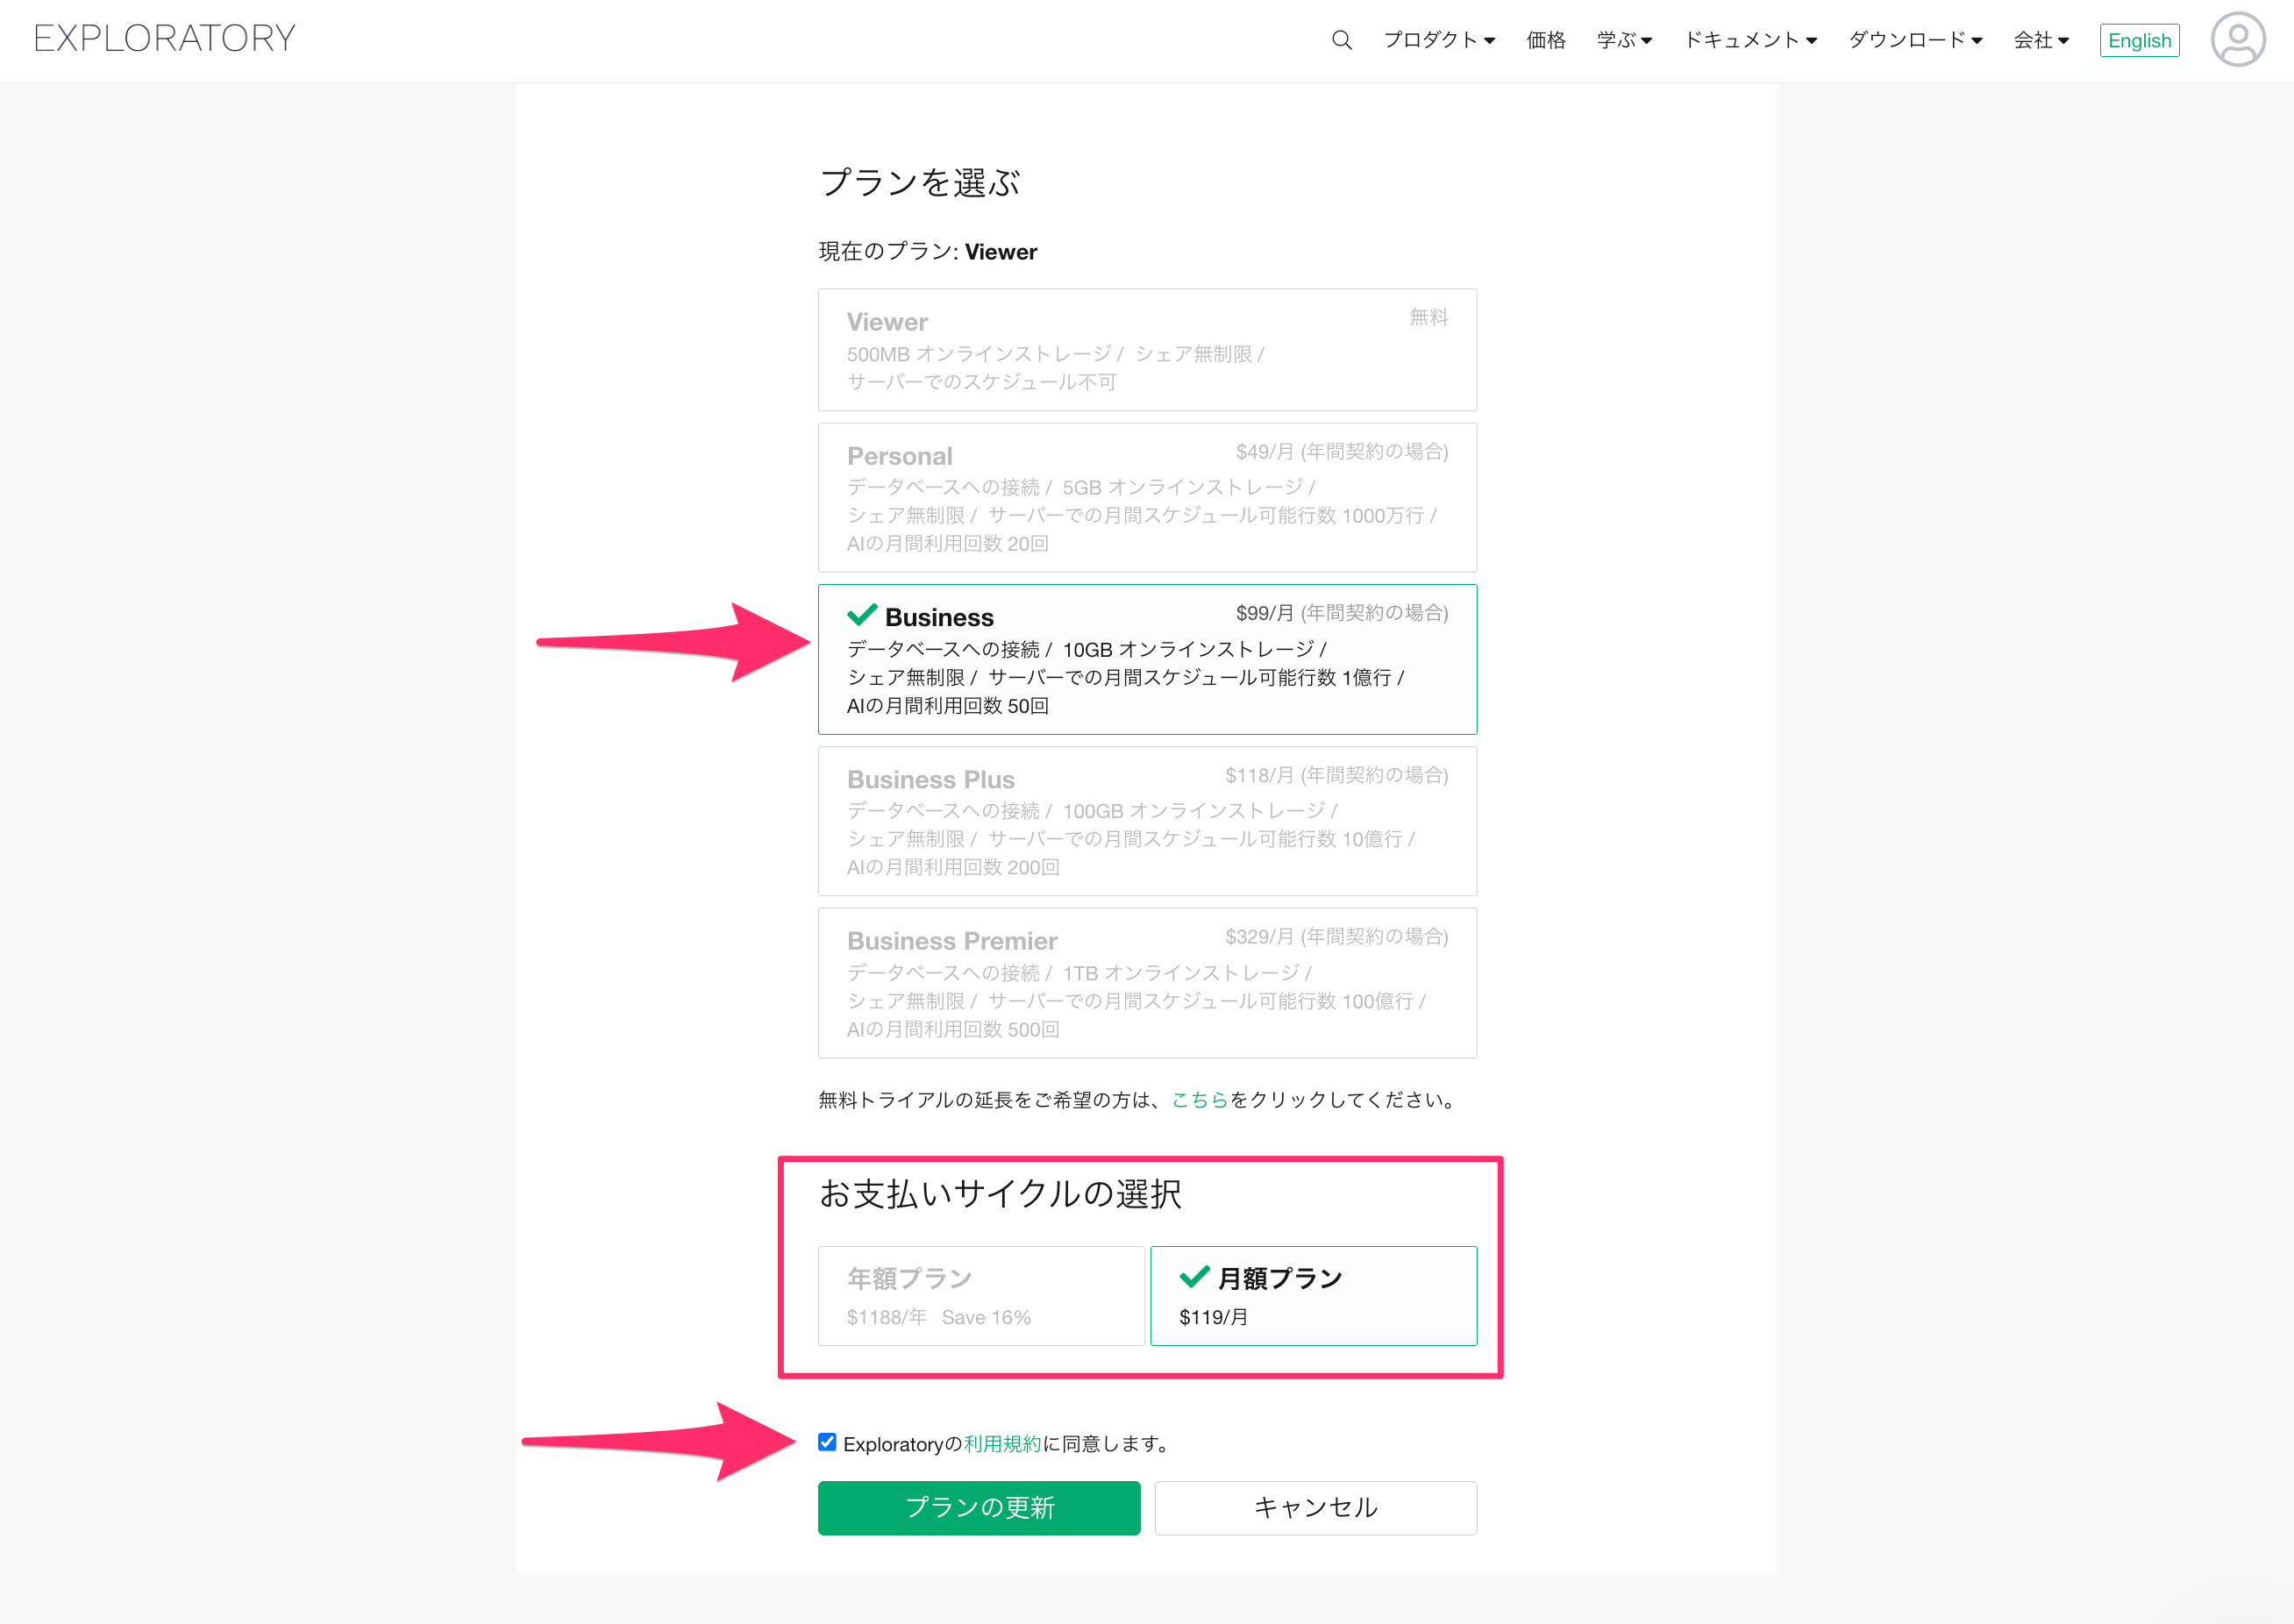Screen dimensions: 2294x1624
Task: Choose the Personal plan card
Action: [1146, 497]
